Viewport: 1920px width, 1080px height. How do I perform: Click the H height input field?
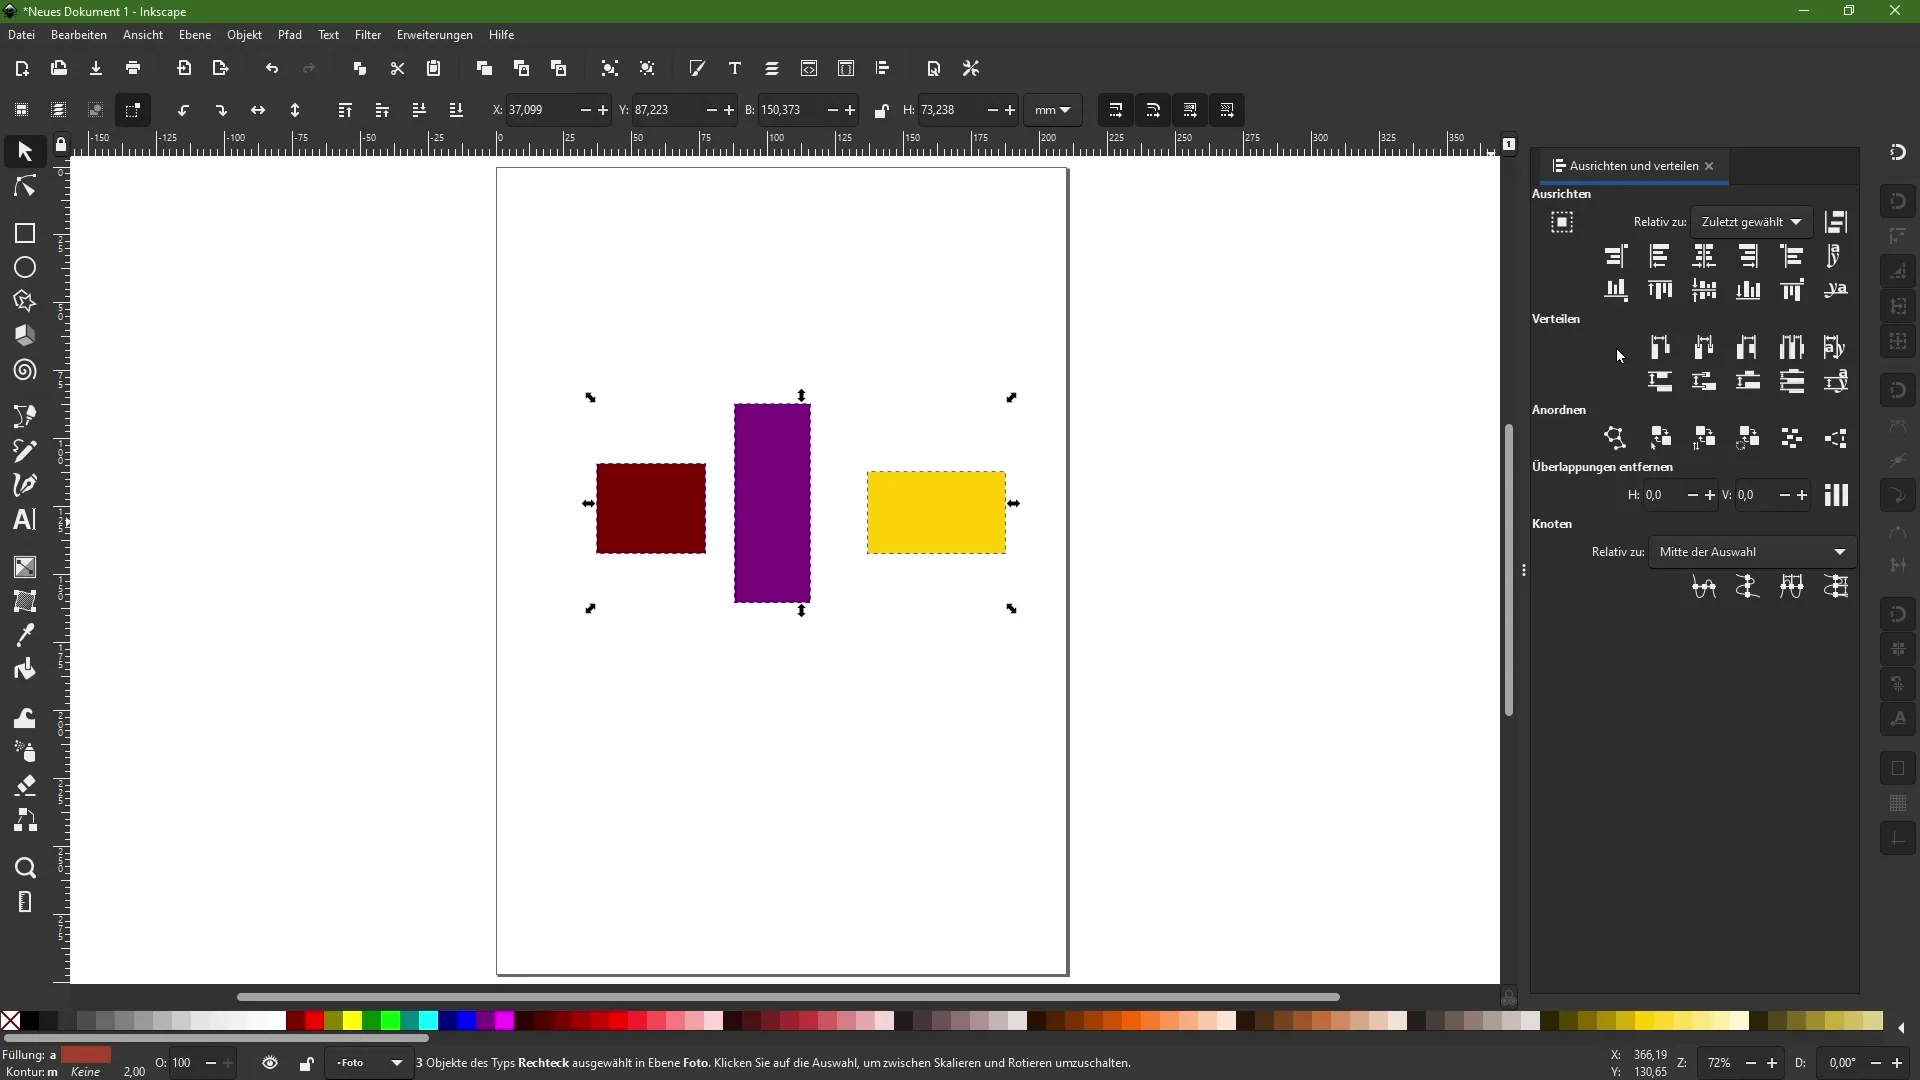(949, 110)
